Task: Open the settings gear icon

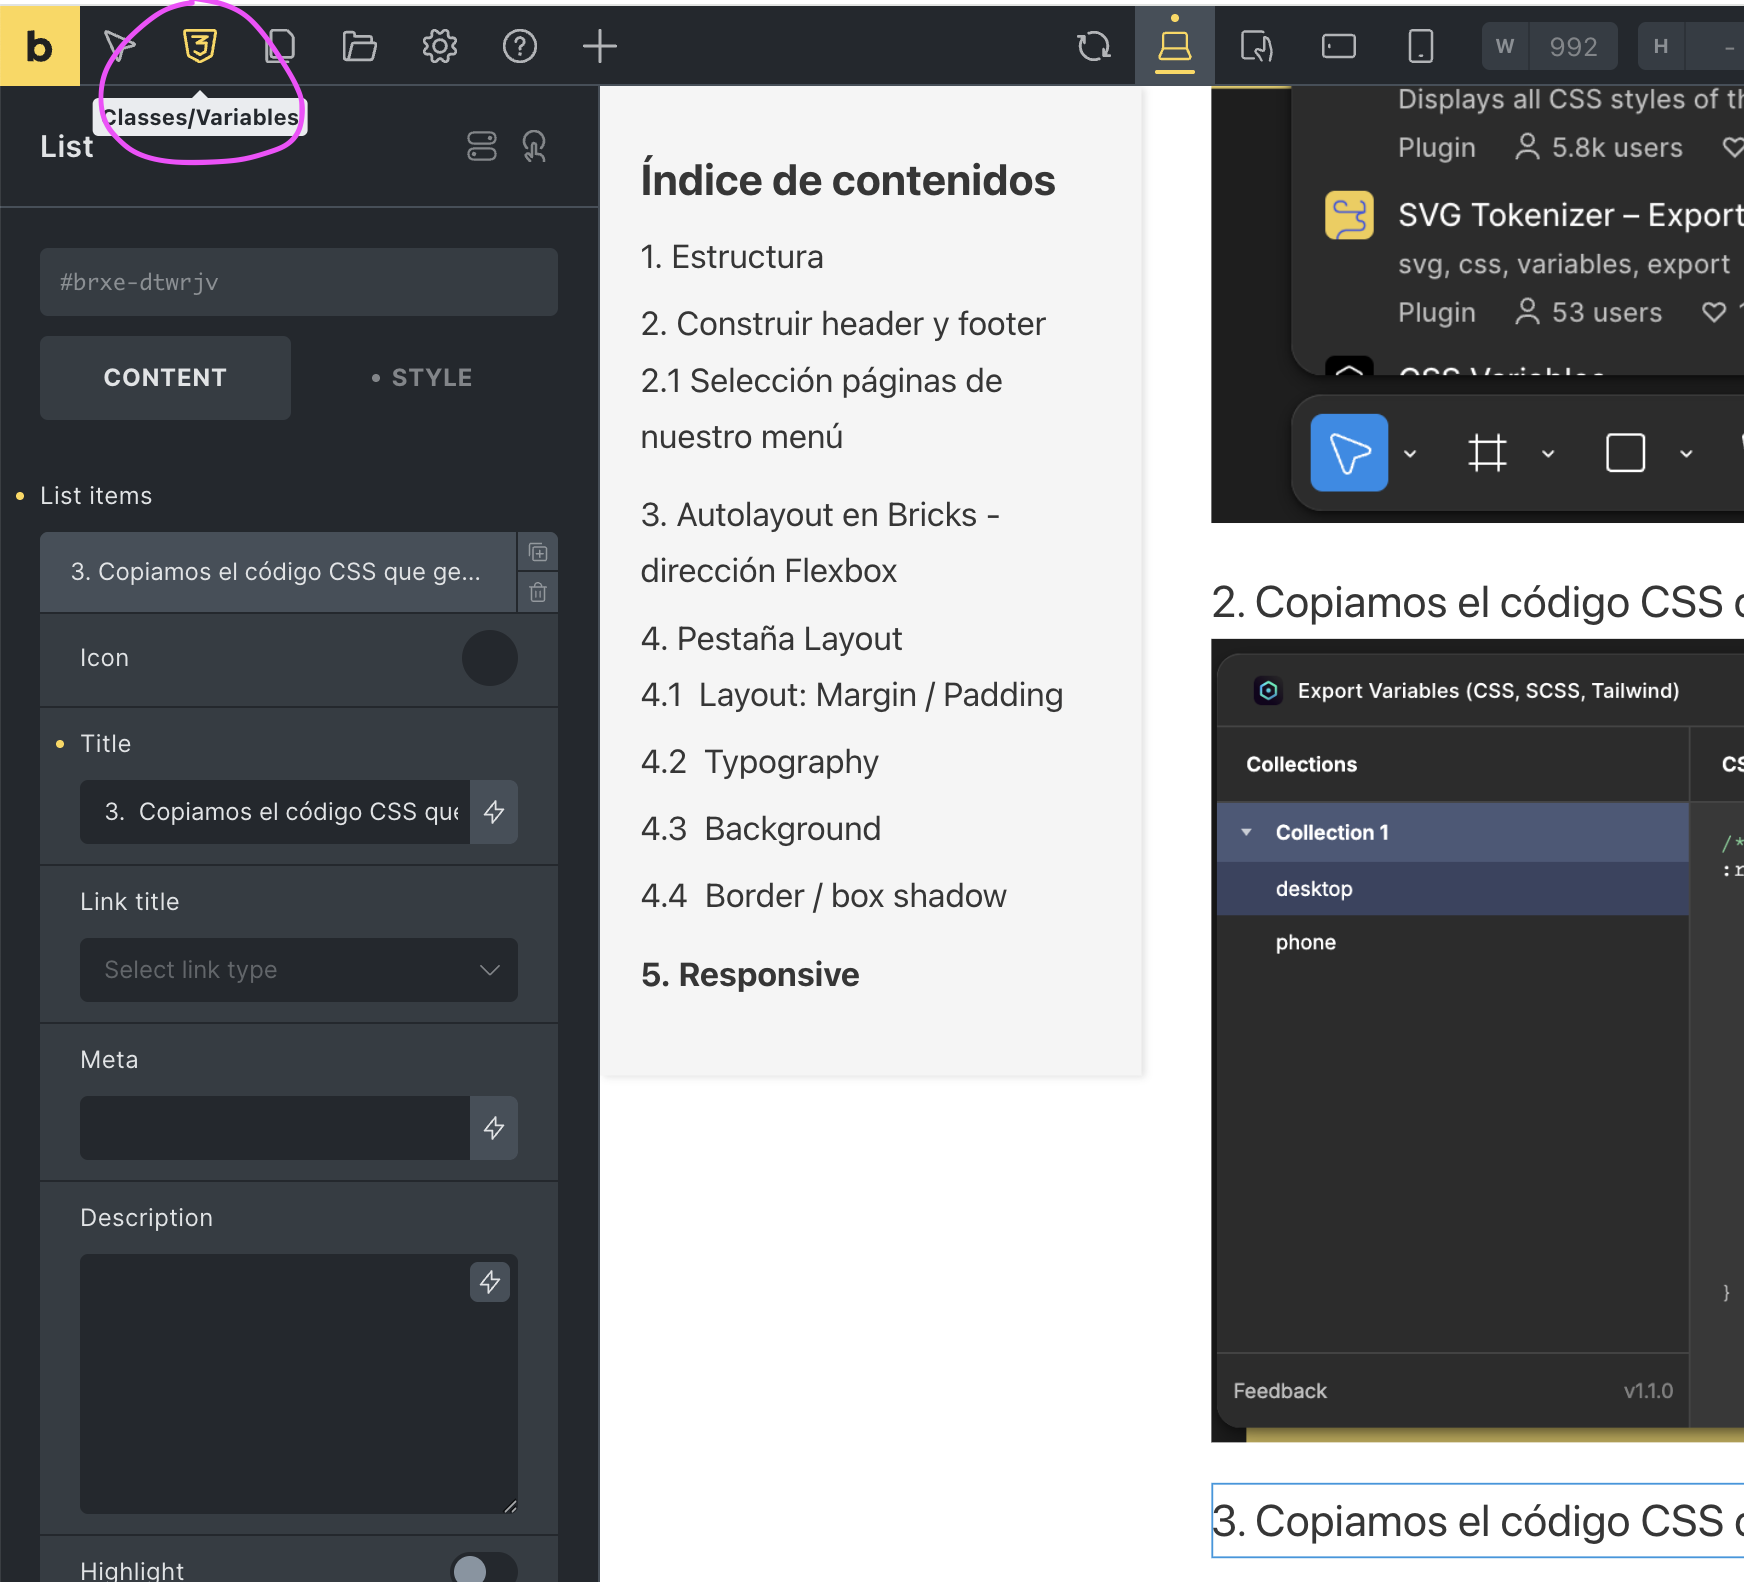Action: coord(439,46)
